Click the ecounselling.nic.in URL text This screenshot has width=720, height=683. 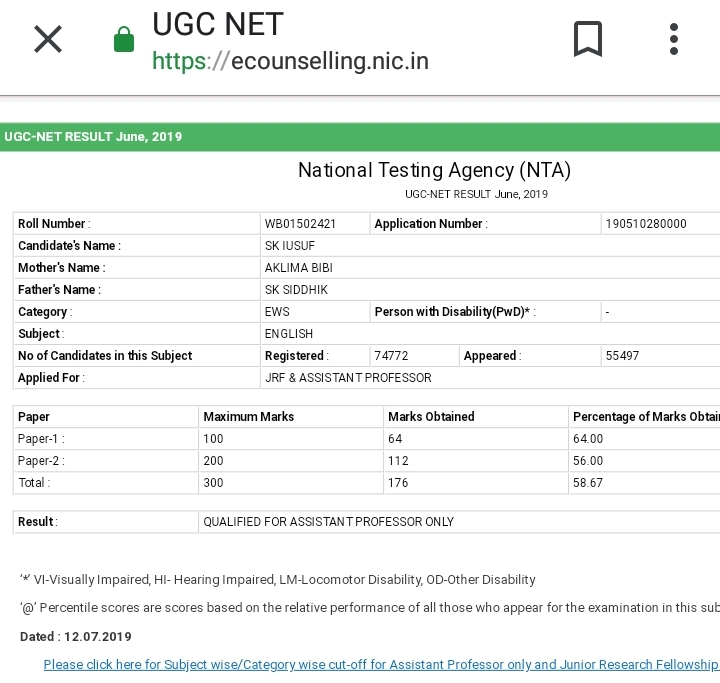[x=290, y=61]
